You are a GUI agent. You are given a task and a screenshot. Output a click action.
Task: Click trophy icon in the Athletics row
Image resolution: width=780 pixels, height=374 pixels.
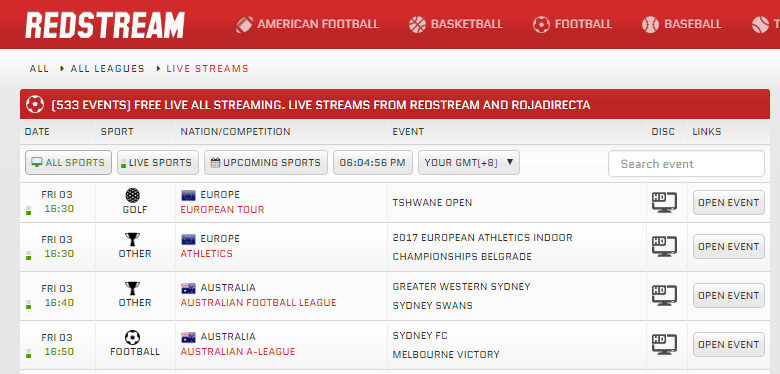[132, 240]
